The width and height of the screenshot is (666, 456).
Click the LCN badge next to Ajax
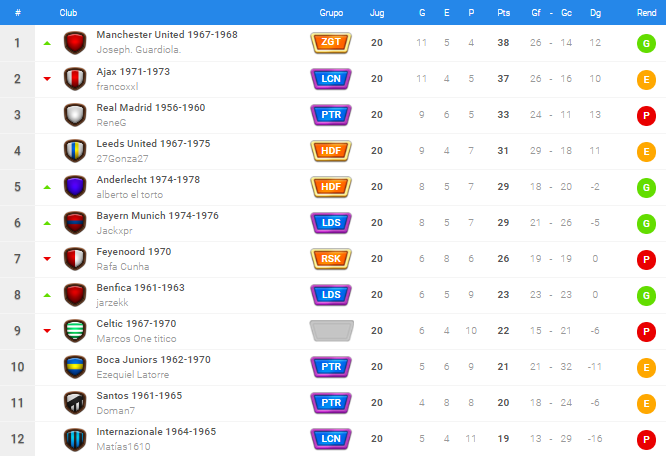click(331, 79)
